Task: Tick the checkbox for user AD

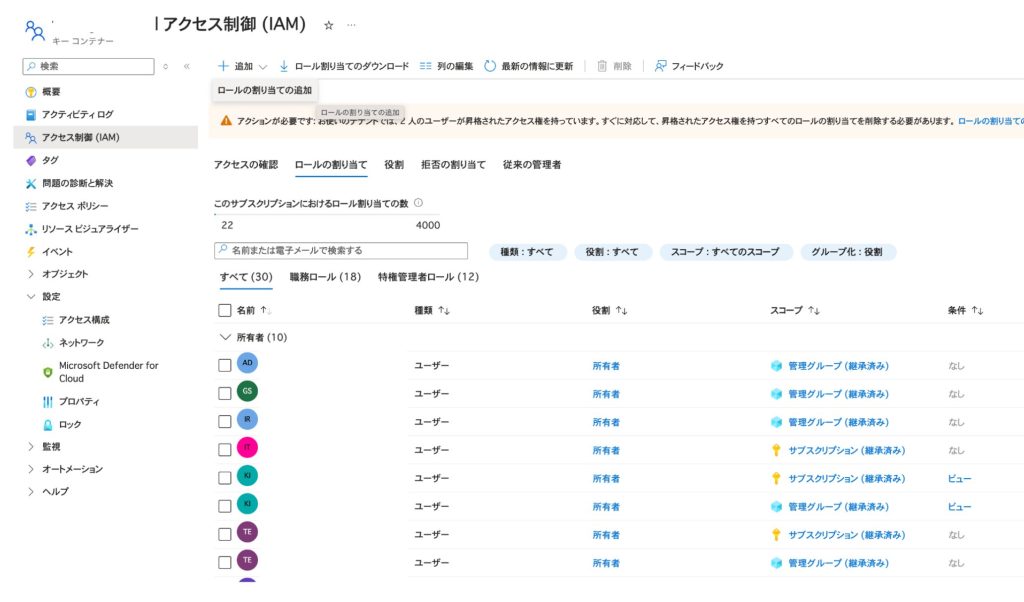Action: pyautogui.click(x=224, y=365)
